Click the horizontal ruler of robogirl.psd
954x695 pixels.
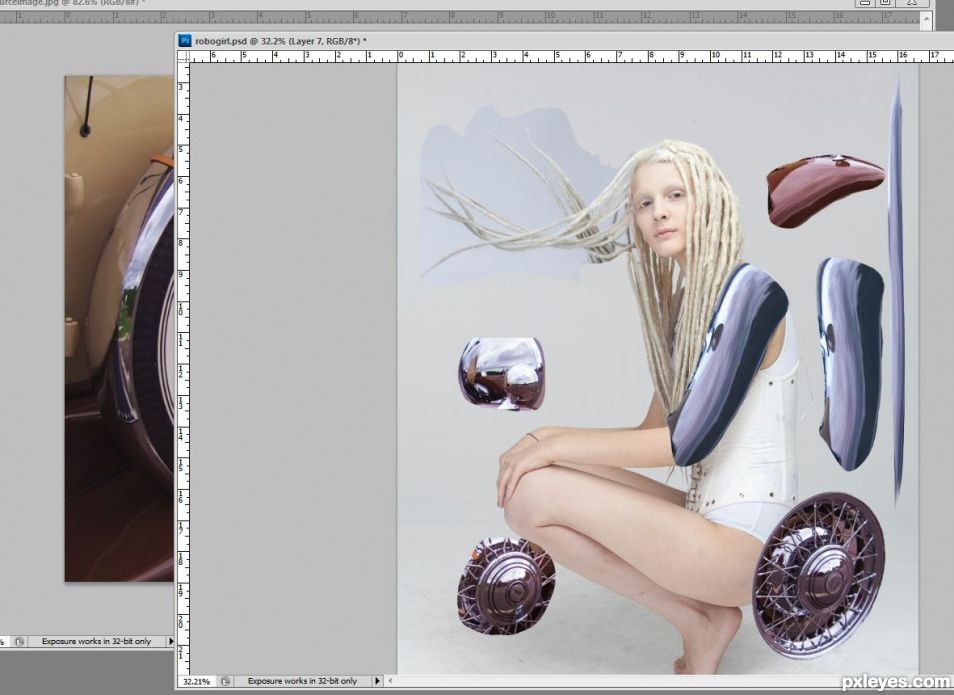572,57
